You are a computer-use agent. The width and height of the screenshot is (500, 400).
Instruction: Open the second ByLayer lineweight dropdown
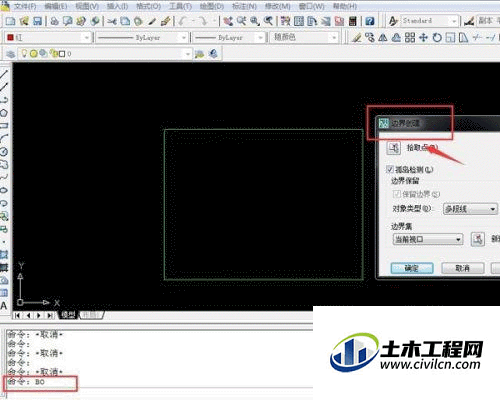(x=230, y=37)
